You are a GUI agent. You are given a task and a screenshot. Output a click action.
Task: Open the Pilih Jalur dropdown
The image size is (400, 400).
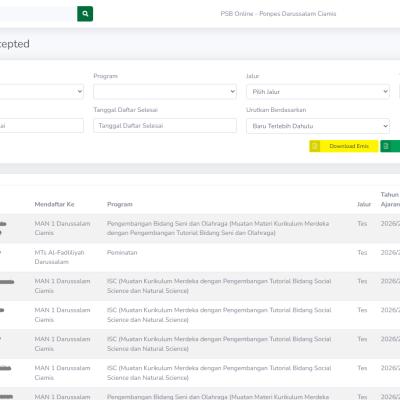[318, 92]
